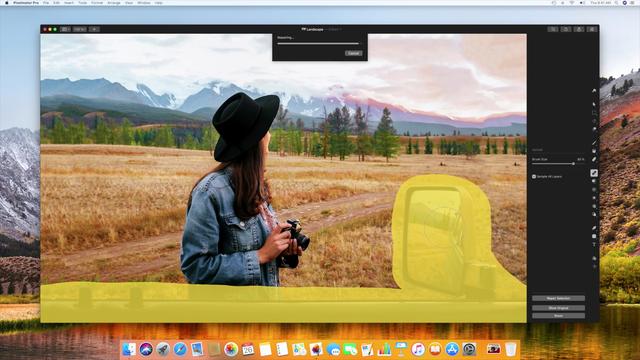This screenshot has height=360, width=640.
Task: Open Keynote from the dock
Action: (x=401, y=349)
